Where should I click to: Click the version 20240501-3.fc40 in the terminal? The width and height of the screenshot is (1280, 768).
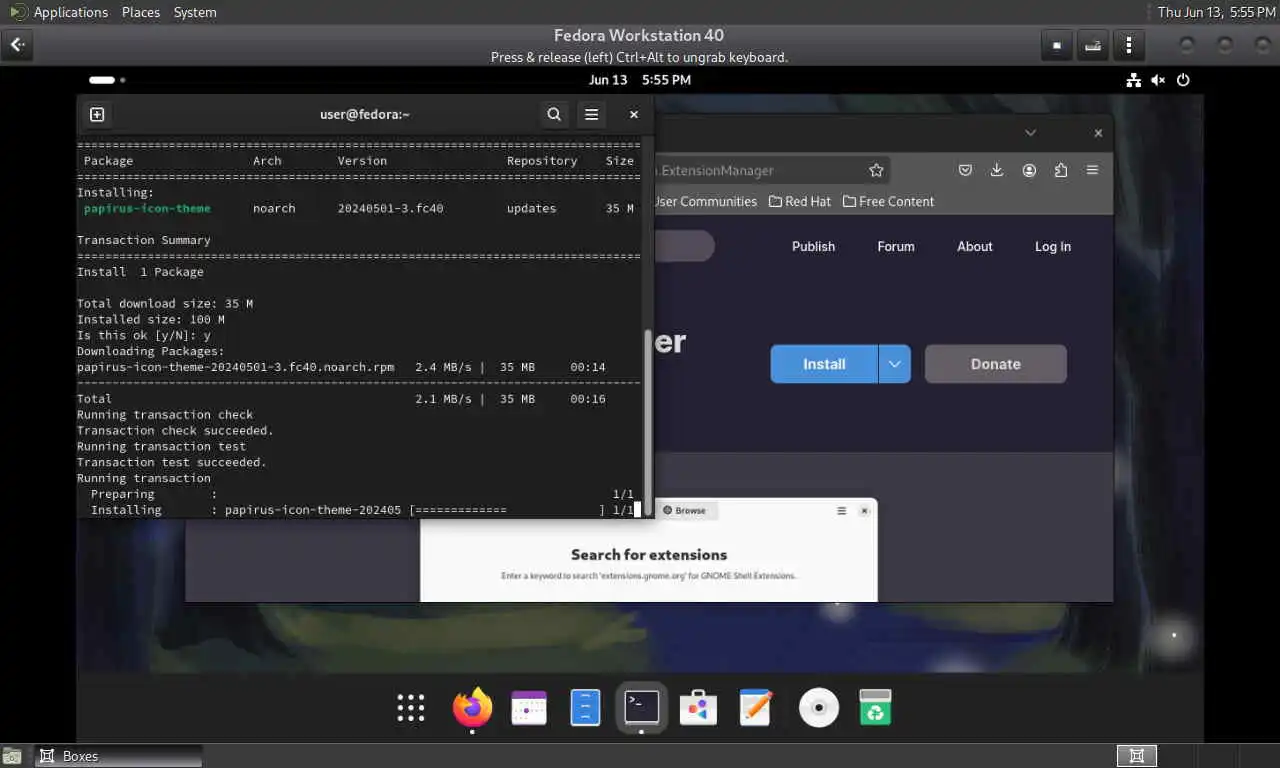coord(390,208)
